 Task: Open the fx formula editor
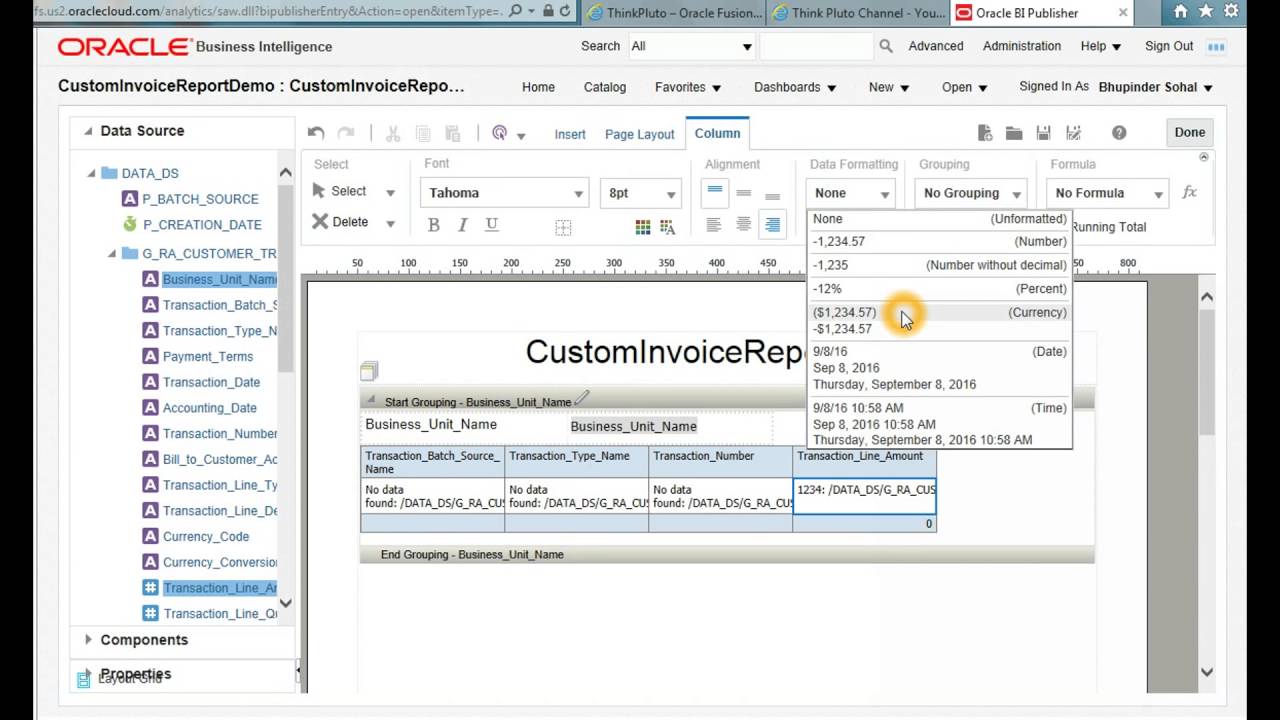tap(1189, 192)
